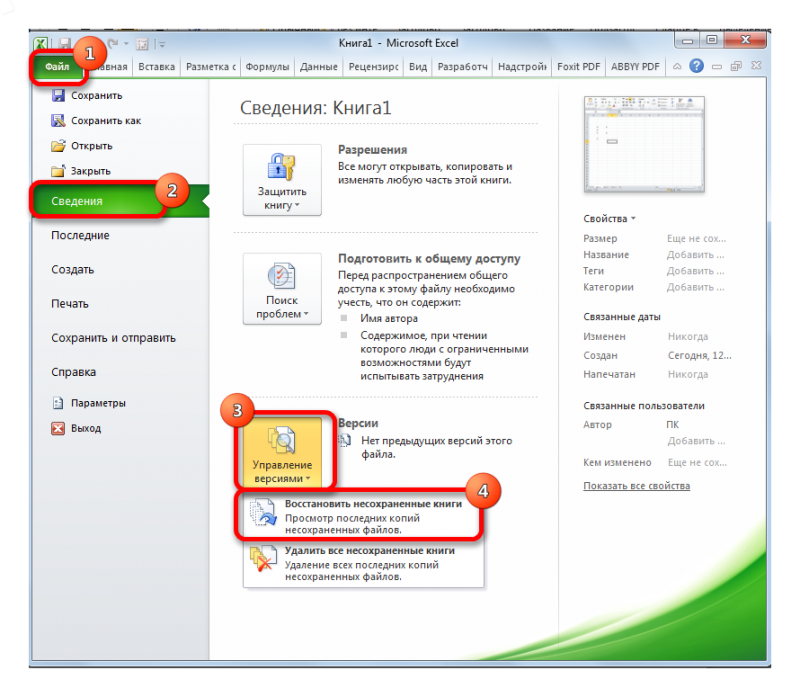Open Сохранить и отправить
The height and width of the screenshot is (697, 800).
click(x=113, y=338)
